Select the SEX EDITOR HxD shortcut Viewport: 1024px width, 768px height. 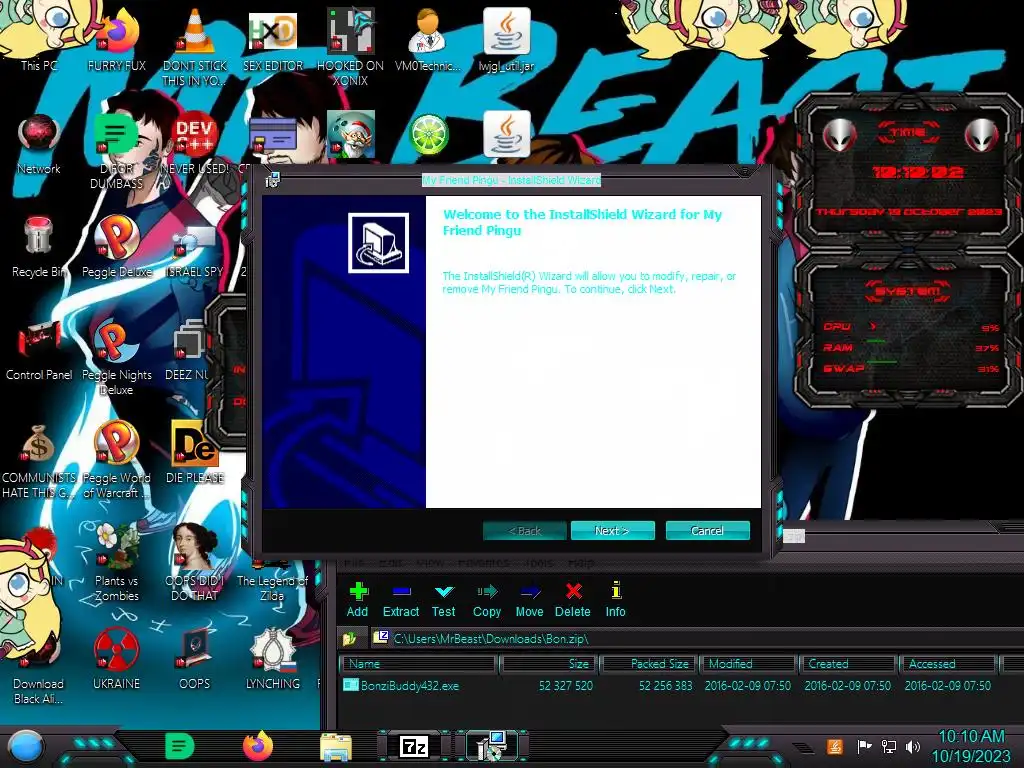pyautogui.click(x=273, y=40)
